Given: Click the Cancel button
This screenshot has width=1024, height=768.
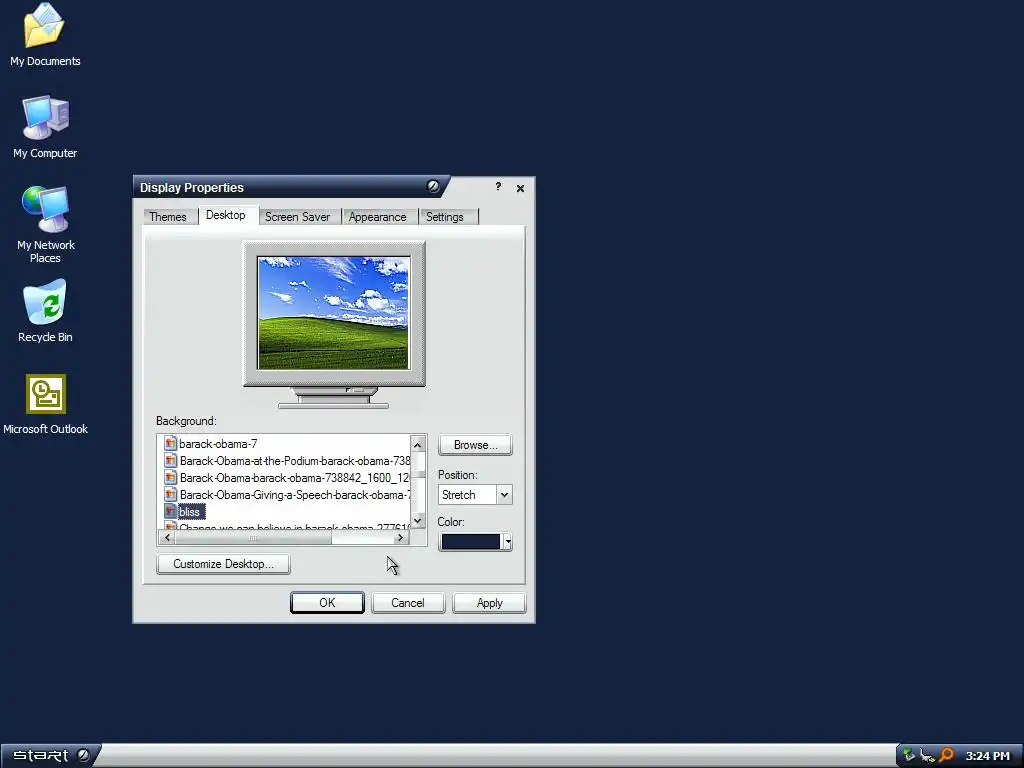Looking at the screenshot, I should [408, 603].
